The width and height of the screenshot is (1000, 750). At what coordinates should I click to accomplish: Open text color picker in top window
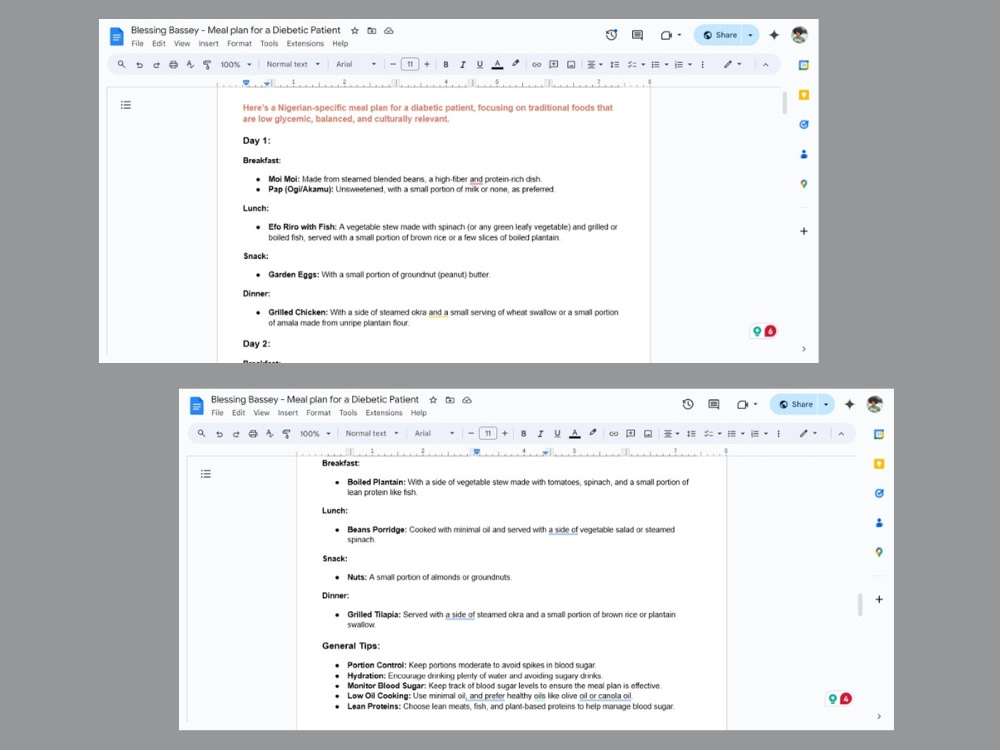(497, 64)
